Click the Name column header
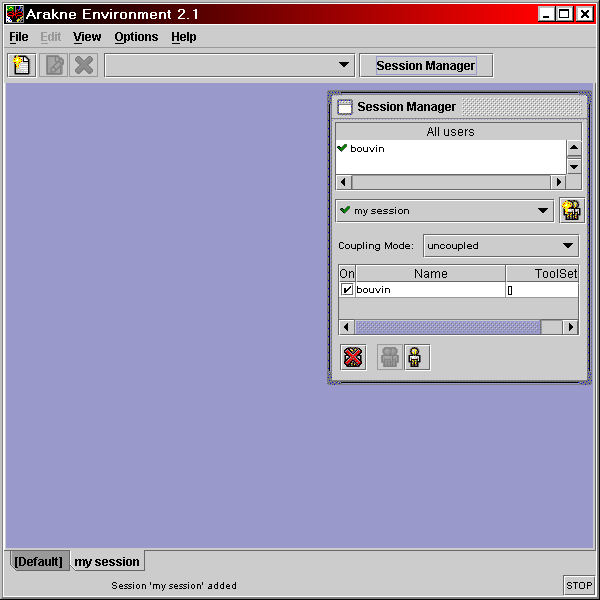Viewport: 600px width, 600px height. click(430, 273)
